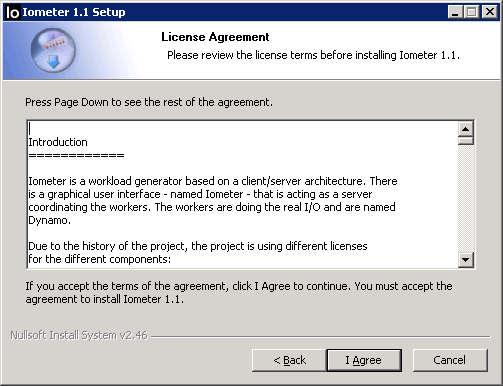503x386 pixels.
Task: Click the license scrollbar up arrow
Action: [466, 129]
